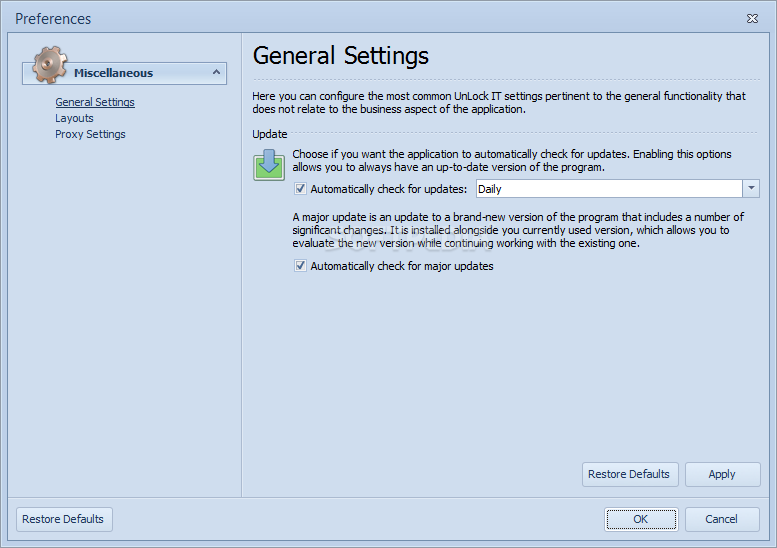Cancel the Preferences dialog
The height and width of the screenshot is (548, 777).
pyautogui.click(x=722, y=519)
